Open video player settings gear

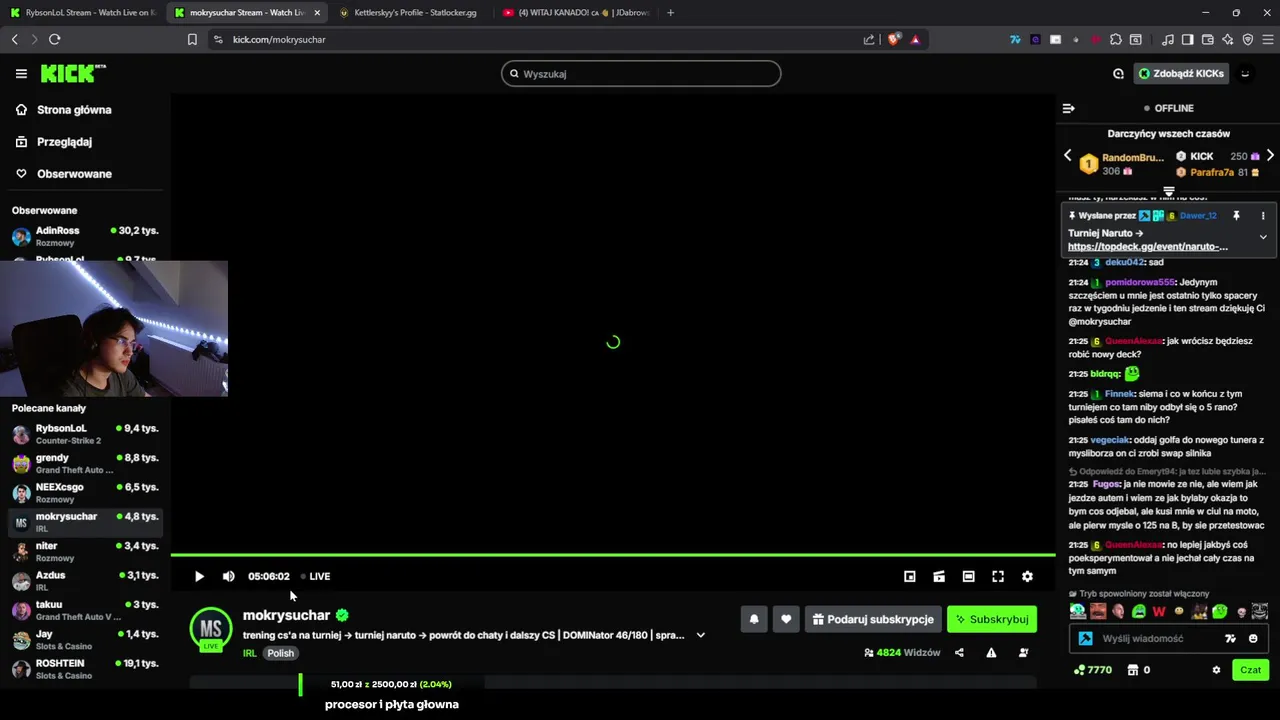(x=1027, y=576)
